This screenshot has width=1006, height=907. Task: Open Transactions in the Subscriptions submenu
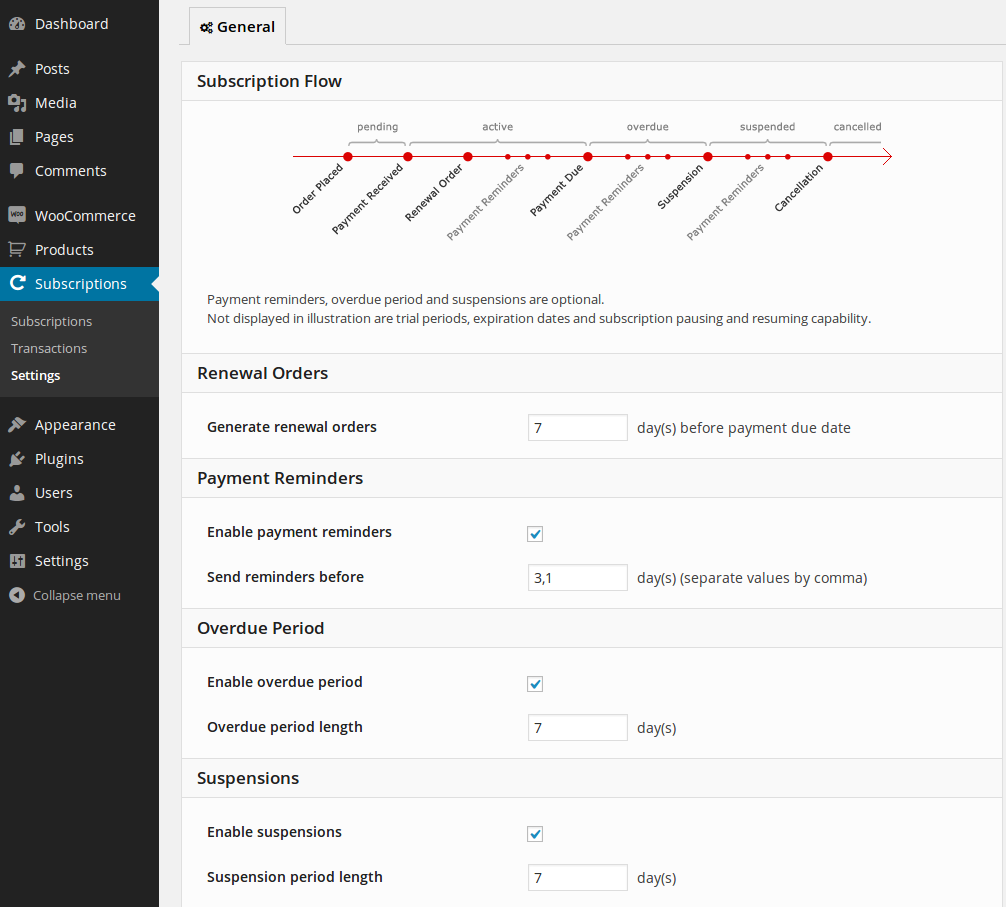[x=49, y=348]
